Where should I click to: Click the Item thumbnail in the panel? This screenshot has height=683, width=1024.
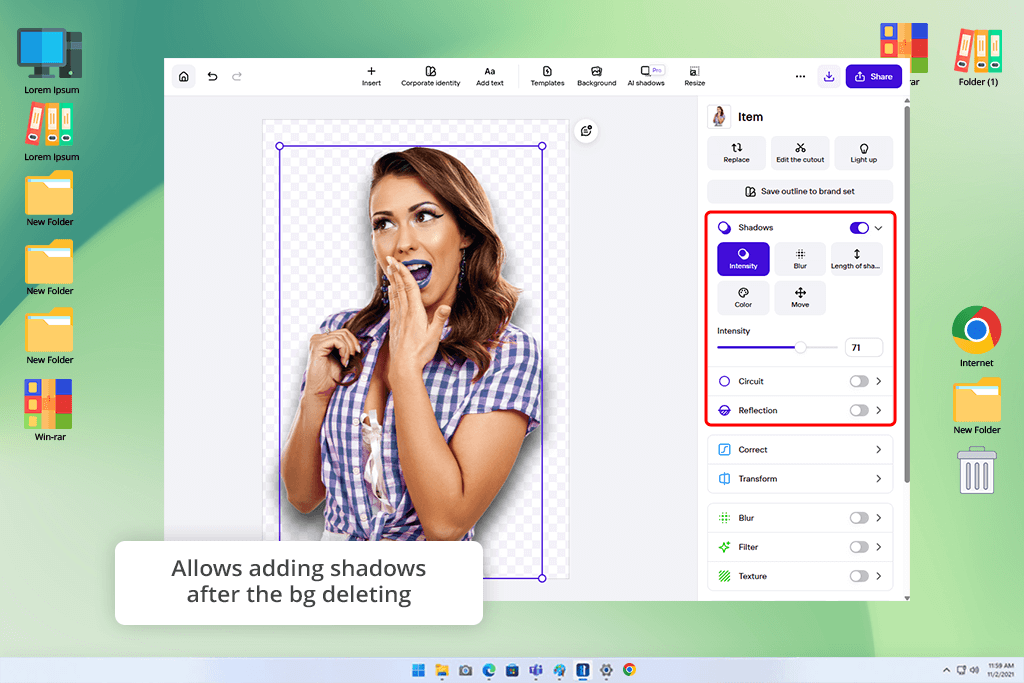pyautogui.click(x=719, y=116)
